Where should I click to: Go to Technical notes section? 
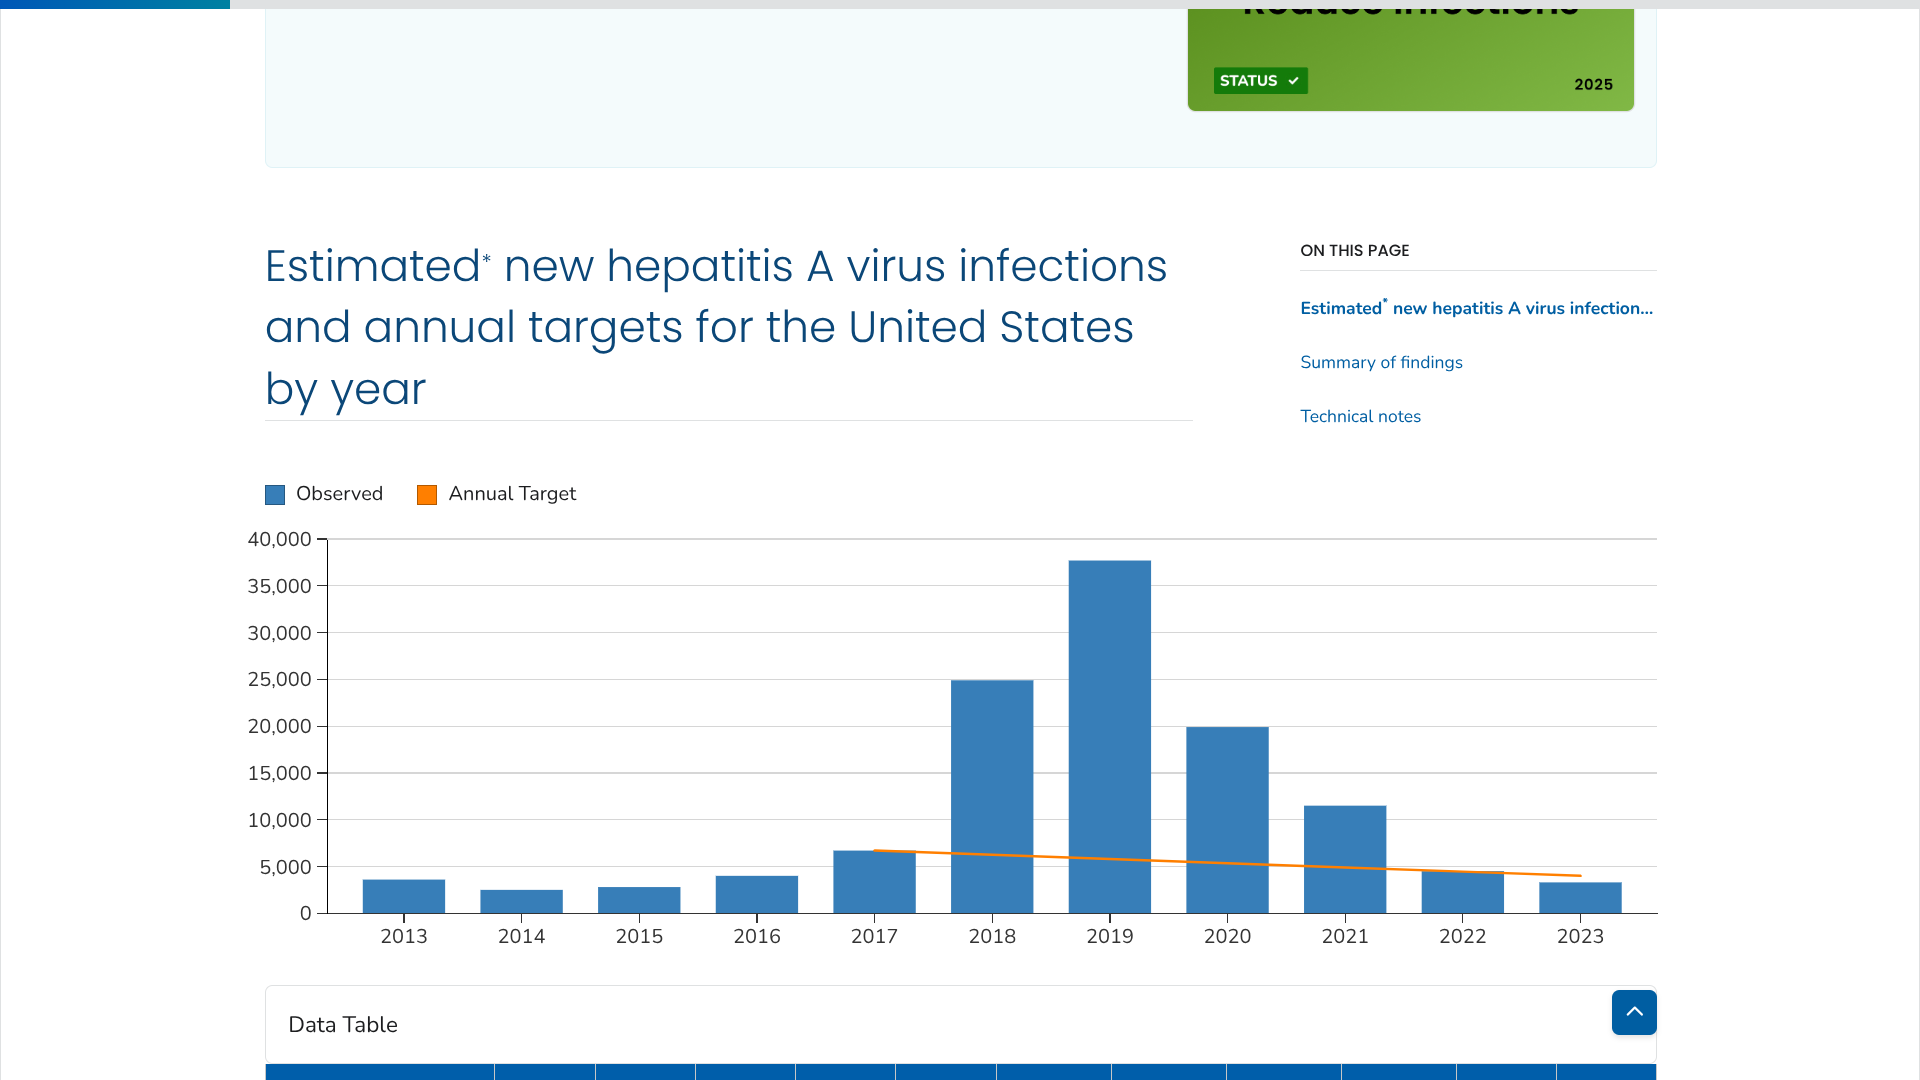pos(1359,416)
